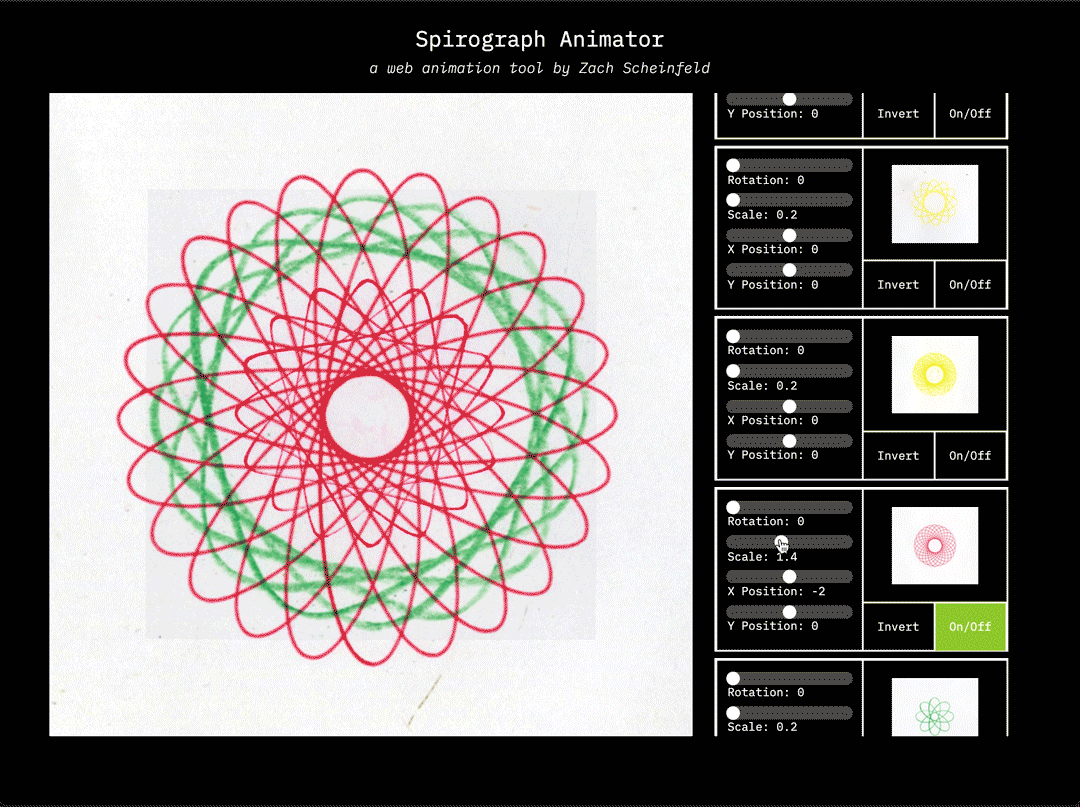The height and width of the screenshot is (807, 1080).
Task: Click the Rotation slider handle of the dense yellow ring layer
Action: click(734, 336)
